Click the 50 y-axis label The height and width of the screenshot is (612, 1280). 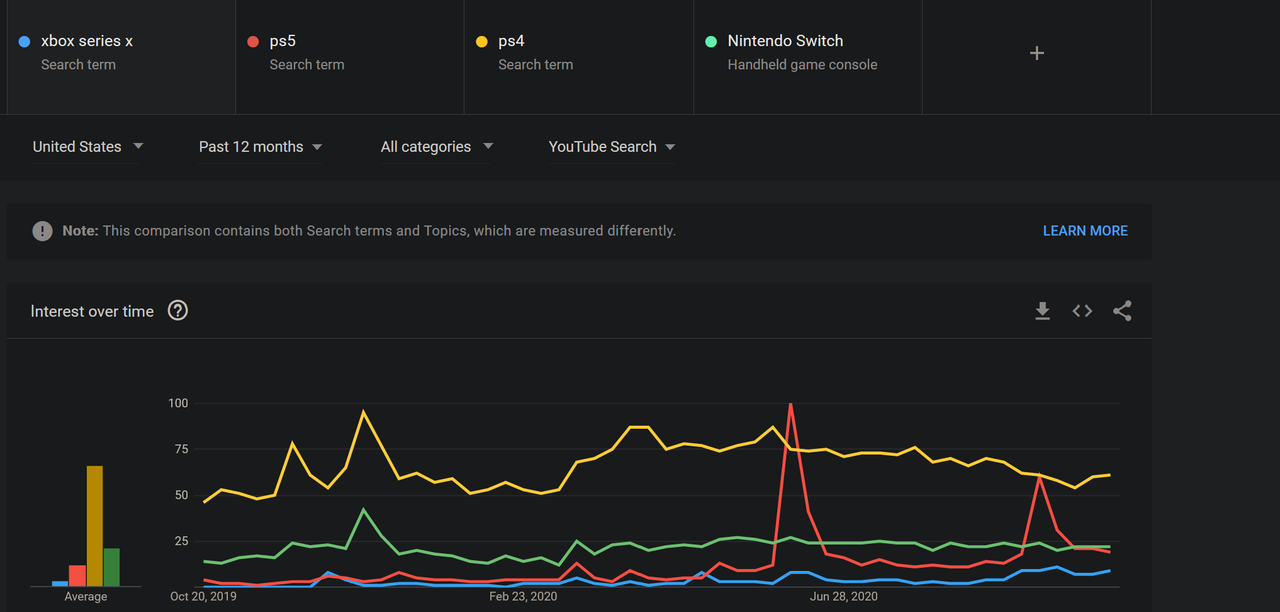(181, 495)
